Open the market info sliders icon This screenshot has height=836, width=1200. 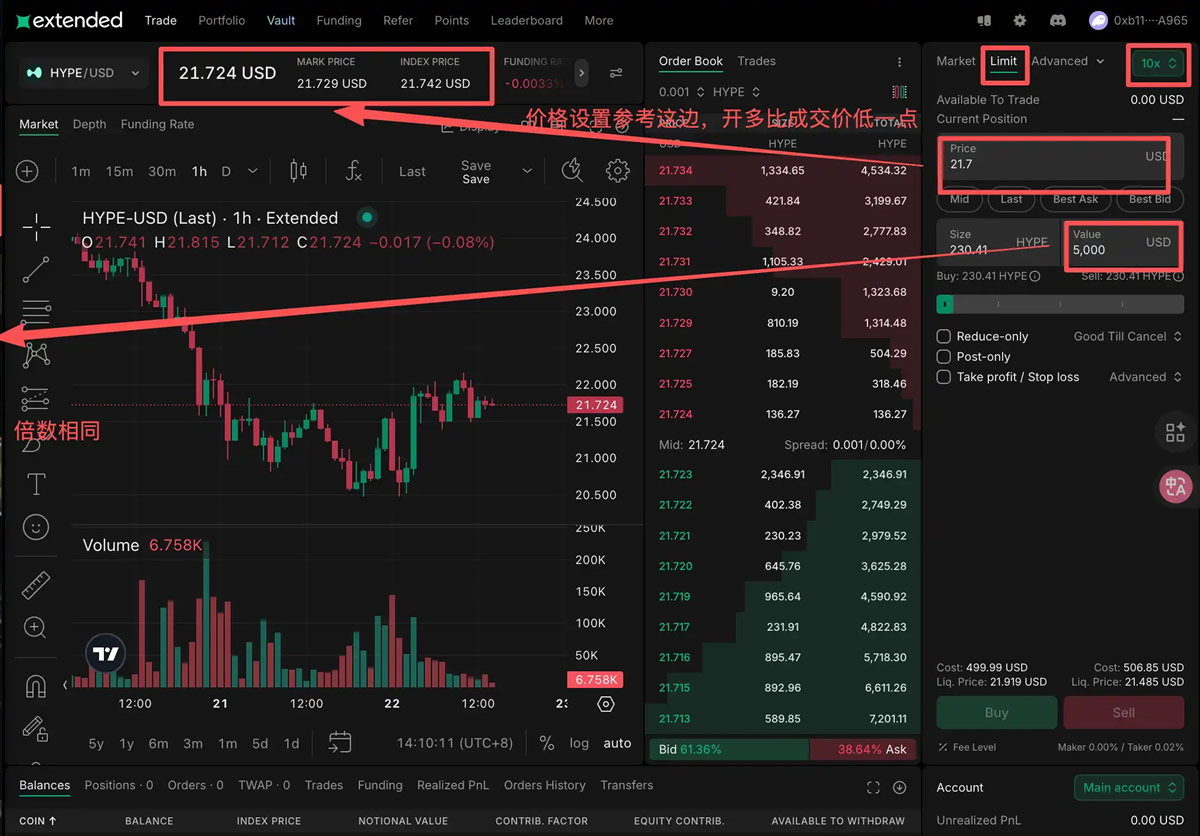click(x=616, y=73)
